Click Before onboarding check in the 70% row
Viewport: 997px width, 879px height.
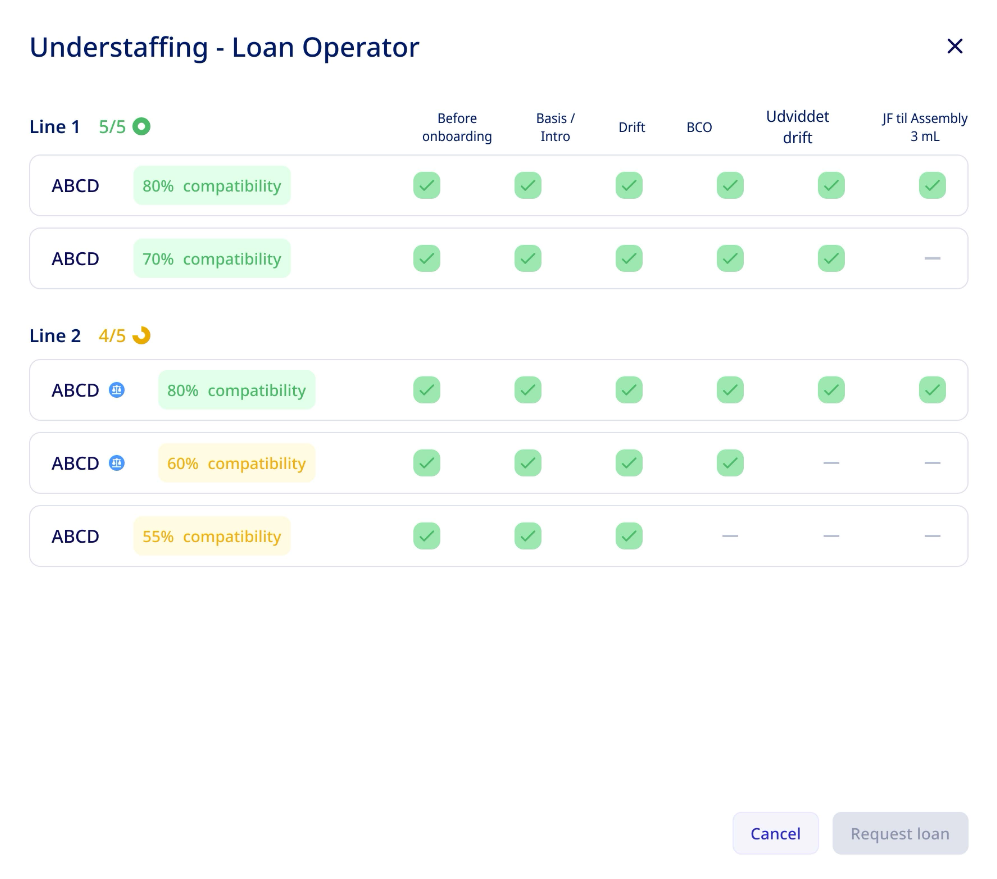click(427, 258)
